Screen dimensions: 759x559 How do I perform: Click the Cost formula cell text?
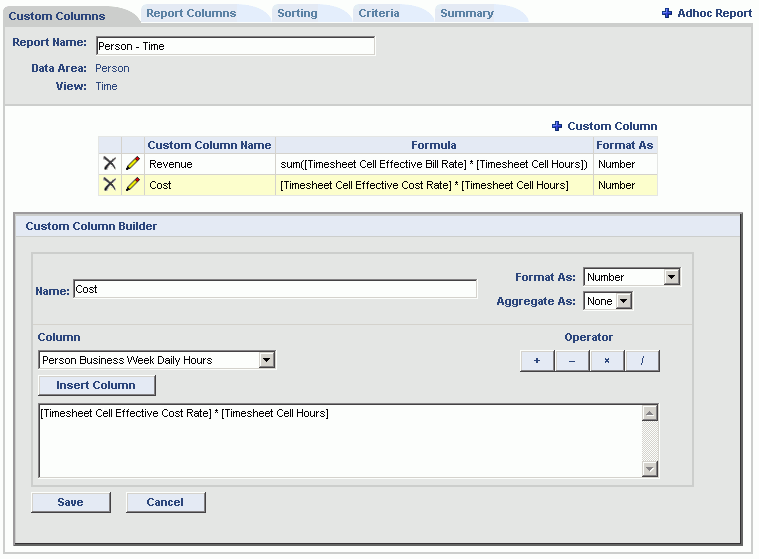click(424, 185)
